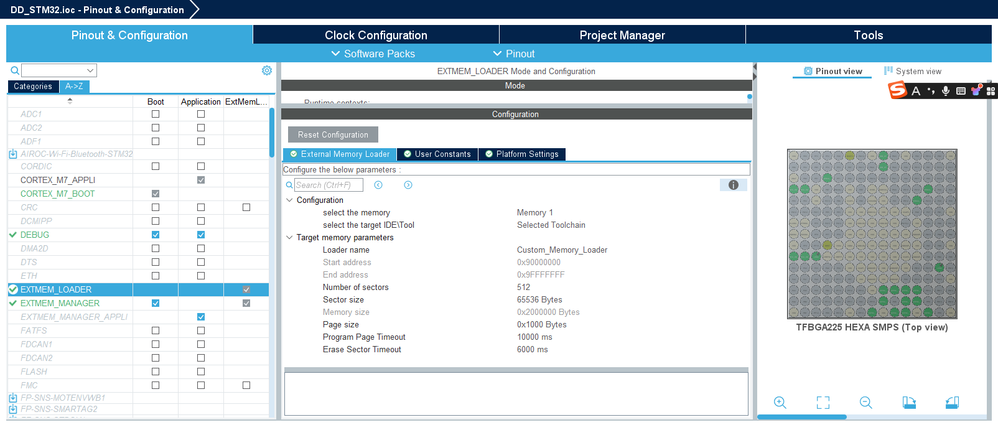Click Reset Configuration button
The image size is (998, 427).
(333, 135)
